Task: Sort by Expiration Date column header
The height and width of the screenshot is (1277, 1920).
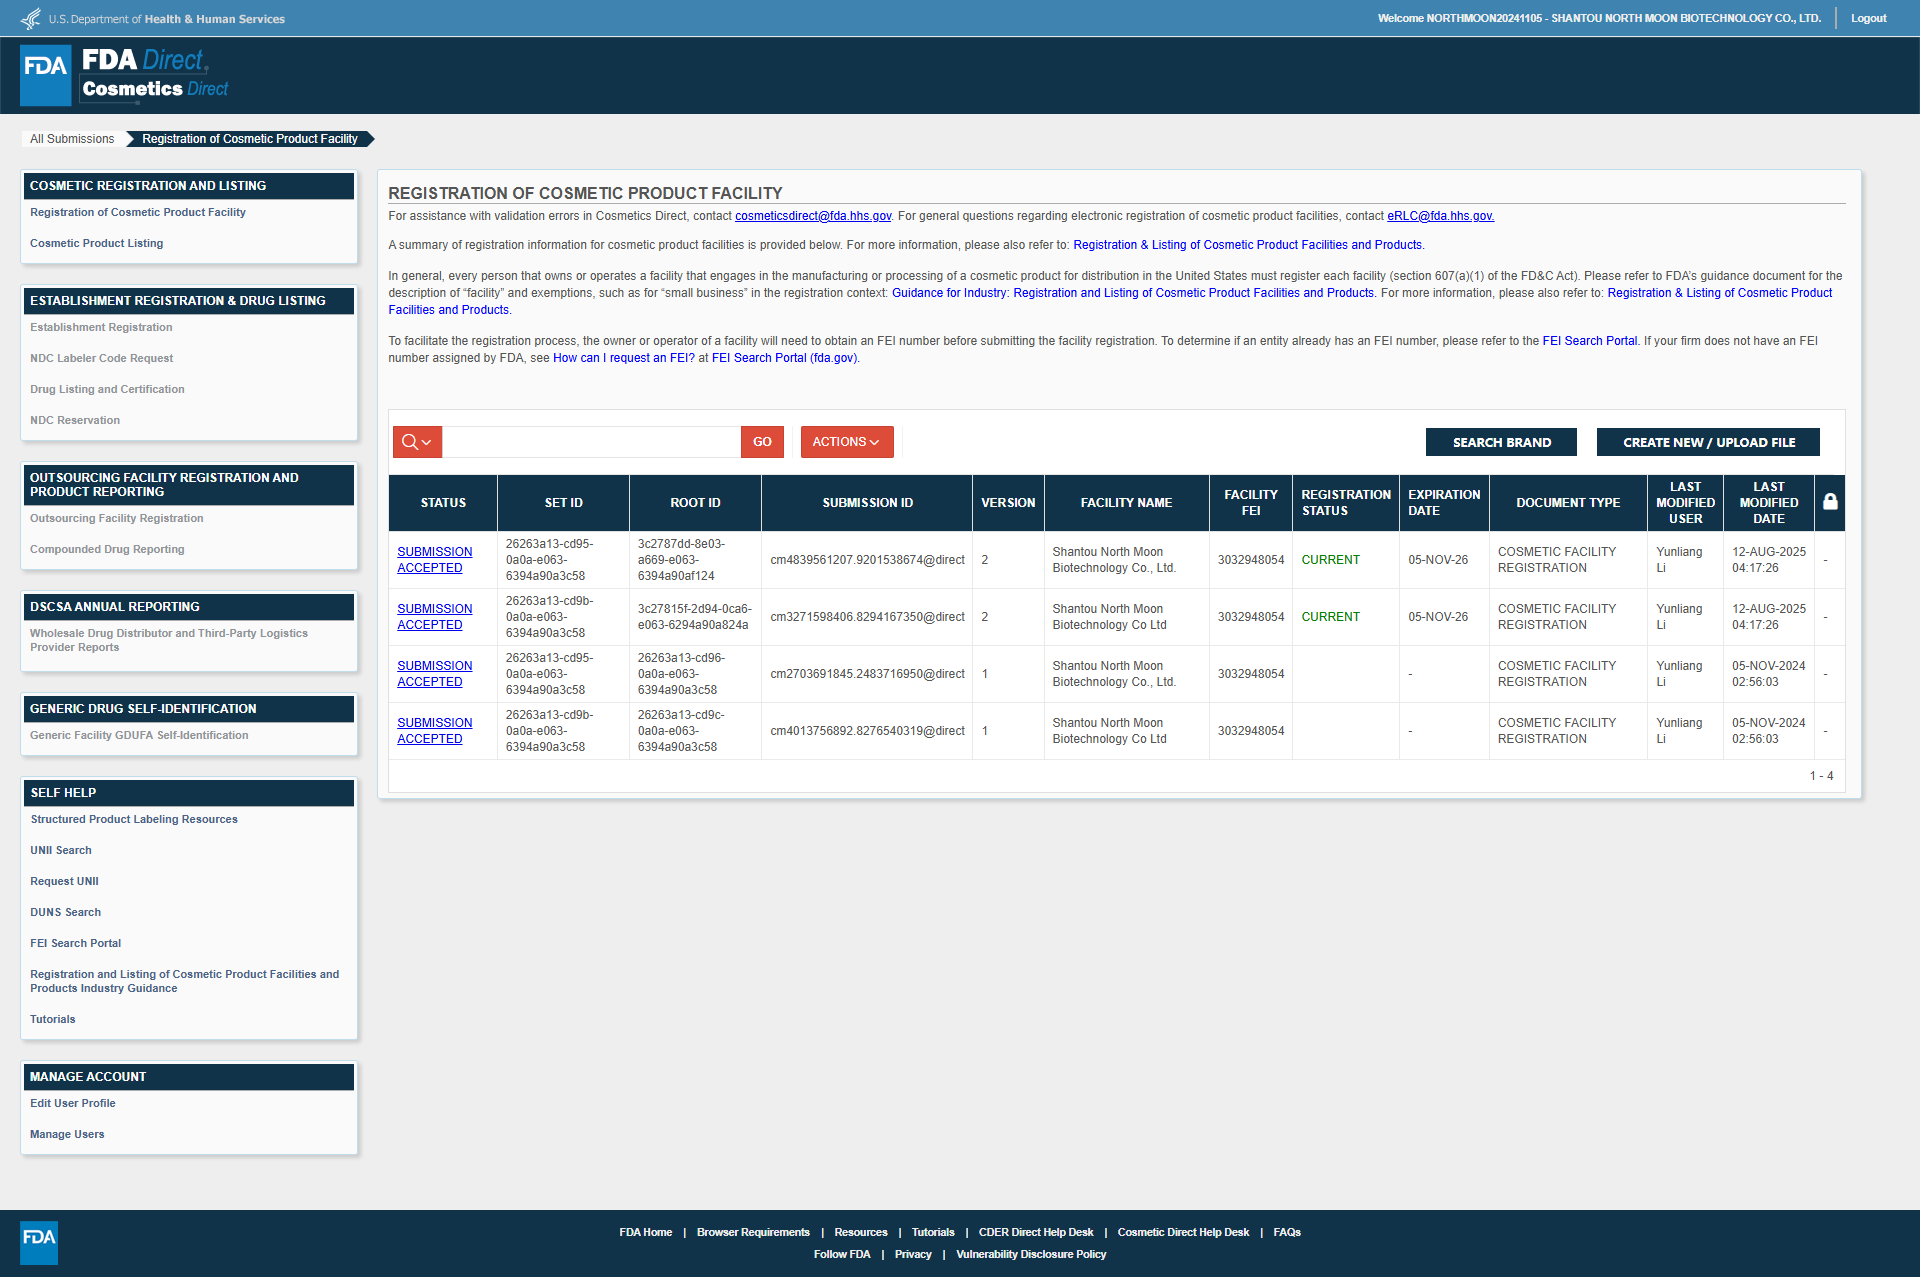Action: click(1443, 503)
